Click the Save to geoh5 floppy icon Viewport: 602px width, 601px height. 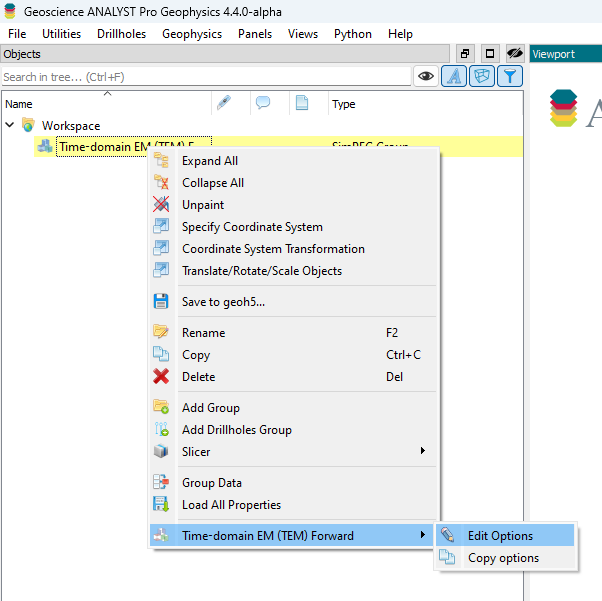click(161, 301)
